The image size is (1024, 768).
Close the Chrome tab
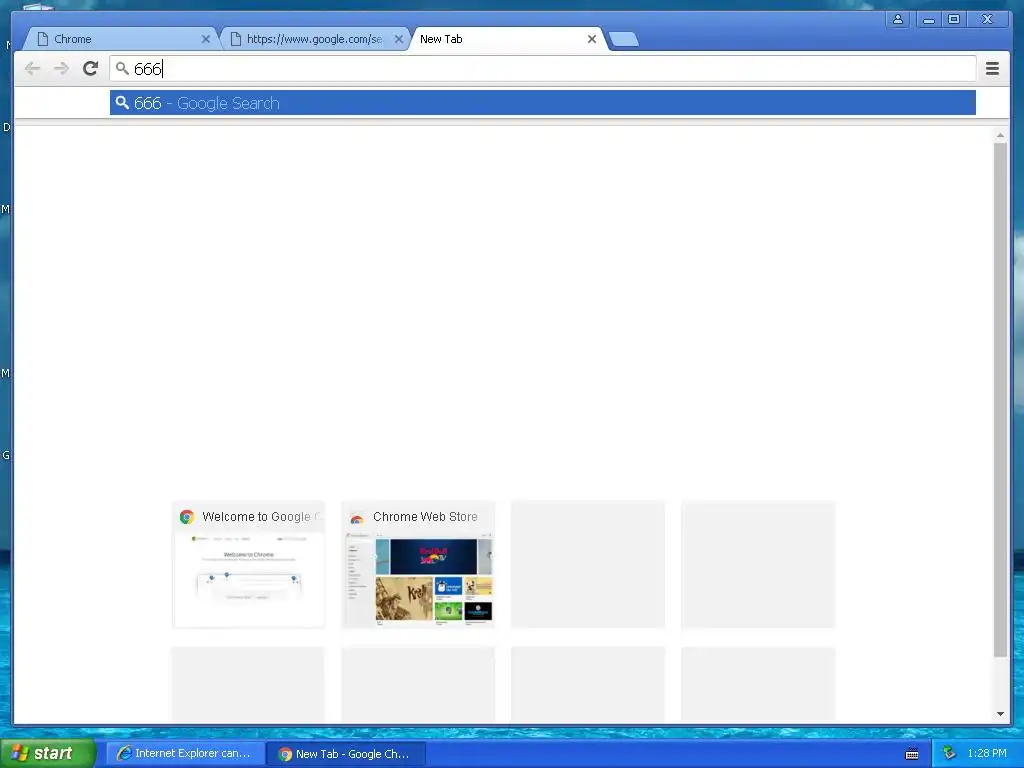click(206, 39)
